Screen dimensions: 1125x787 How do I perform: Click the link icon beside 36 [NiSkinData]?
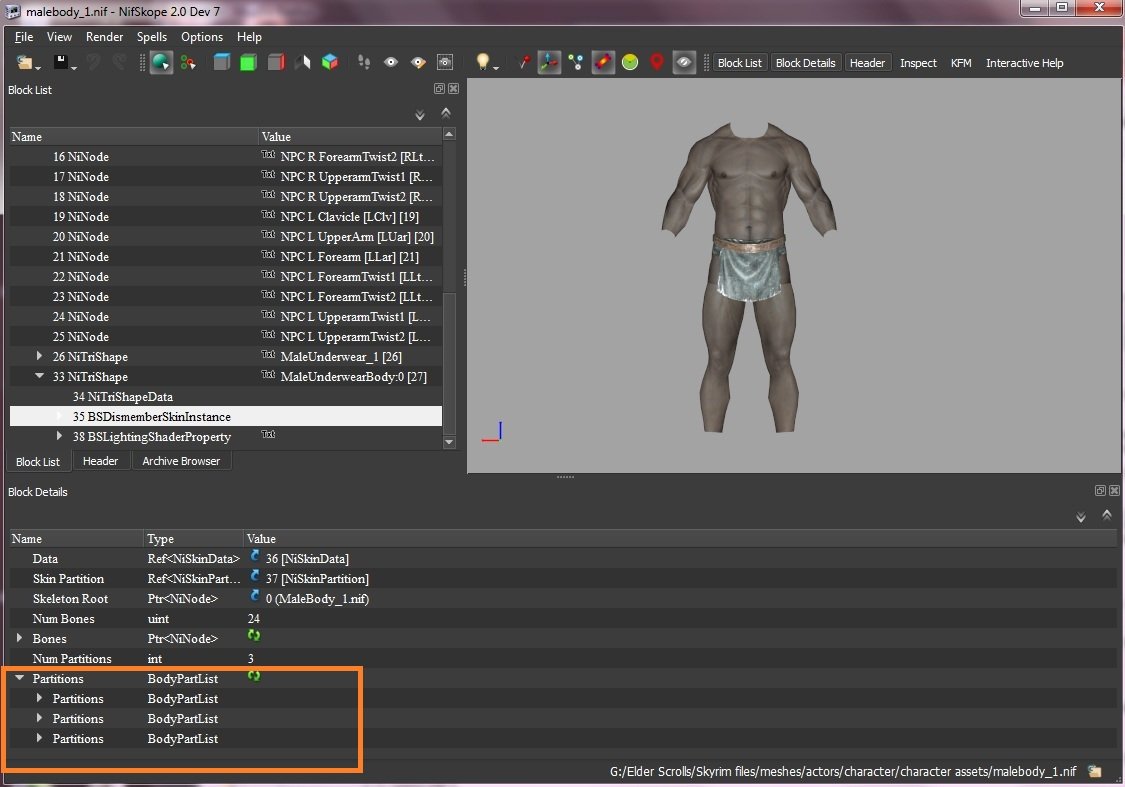(x=255, y=556)
